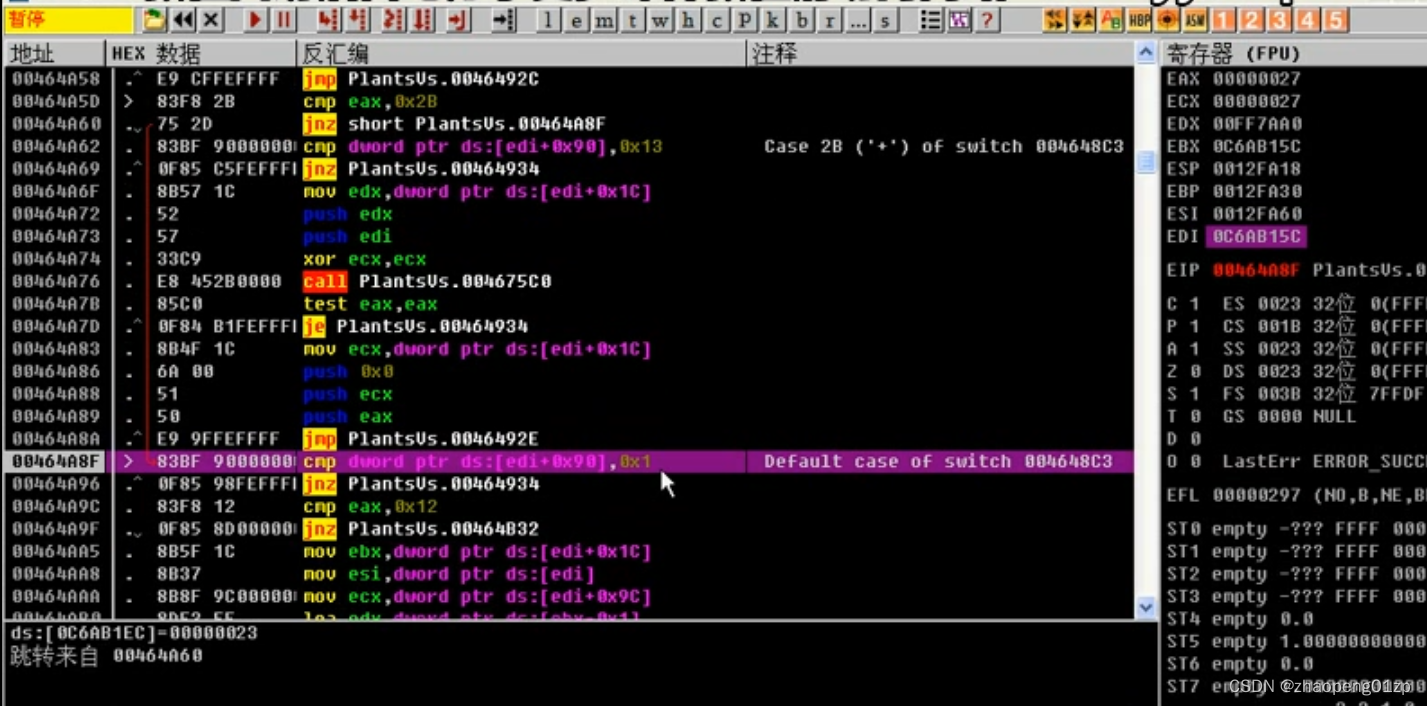Click Execute till return icon
This screenshot has width=1427, height=706.
tap(459, 20)
